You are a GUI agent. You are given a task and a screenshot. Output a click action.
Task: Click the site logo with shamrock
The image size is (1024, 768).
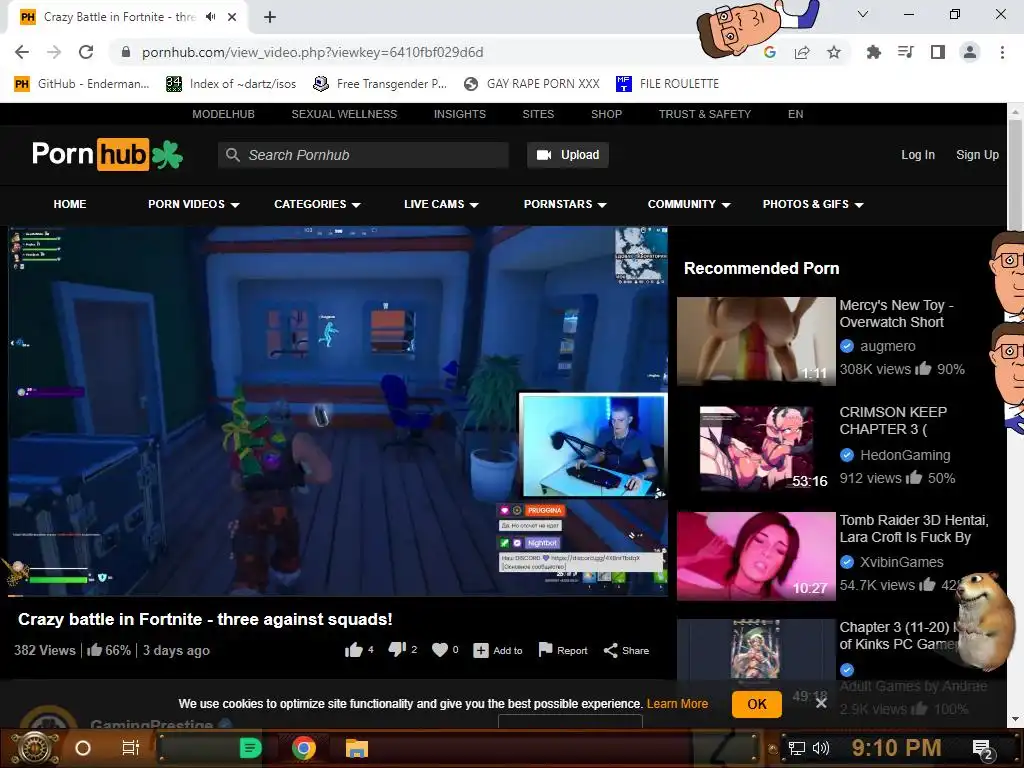pyautogui.click(x=107, y=155)
